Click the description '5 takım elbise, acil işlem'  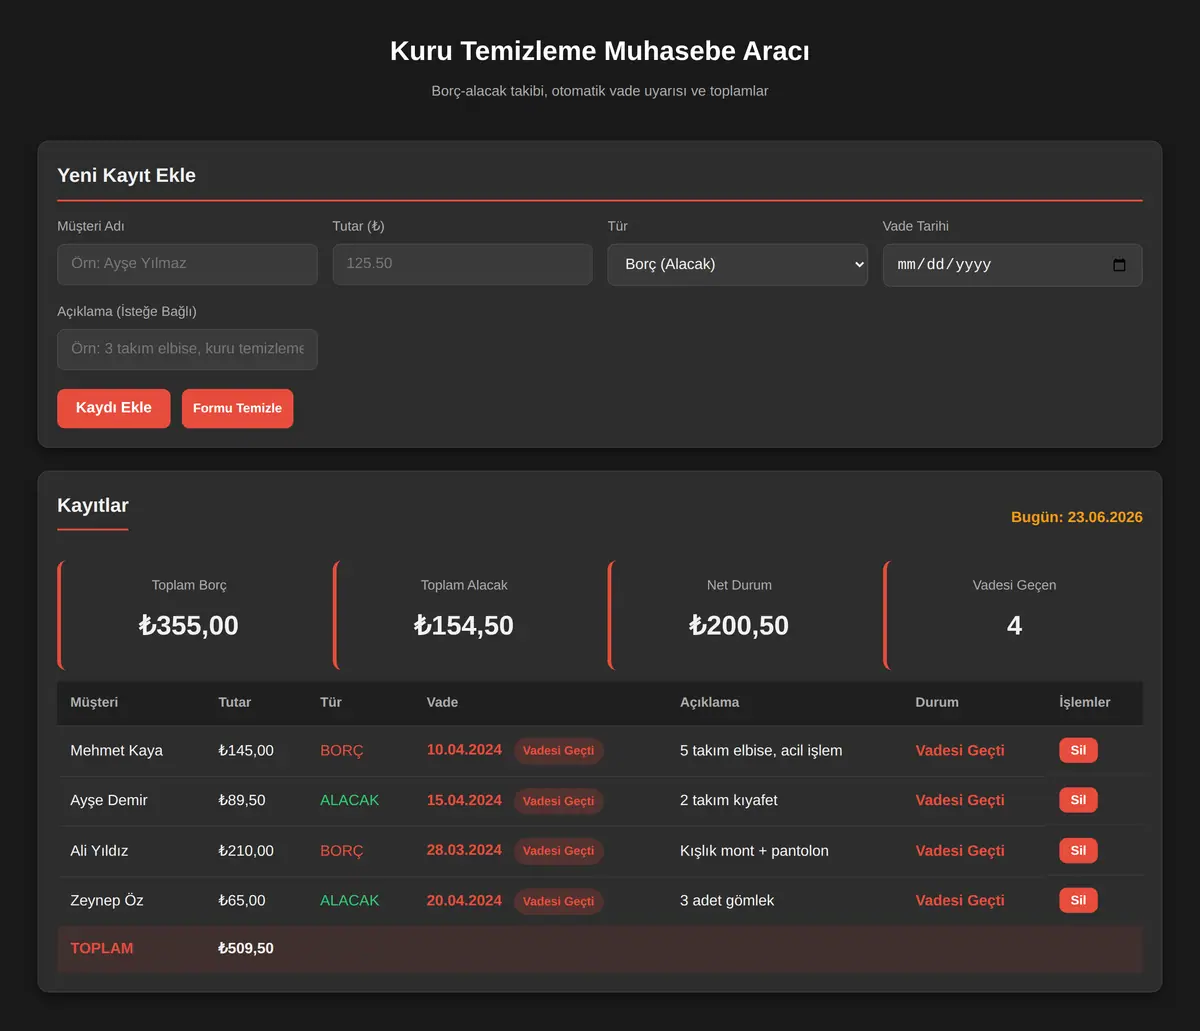[x=761, y=751]
